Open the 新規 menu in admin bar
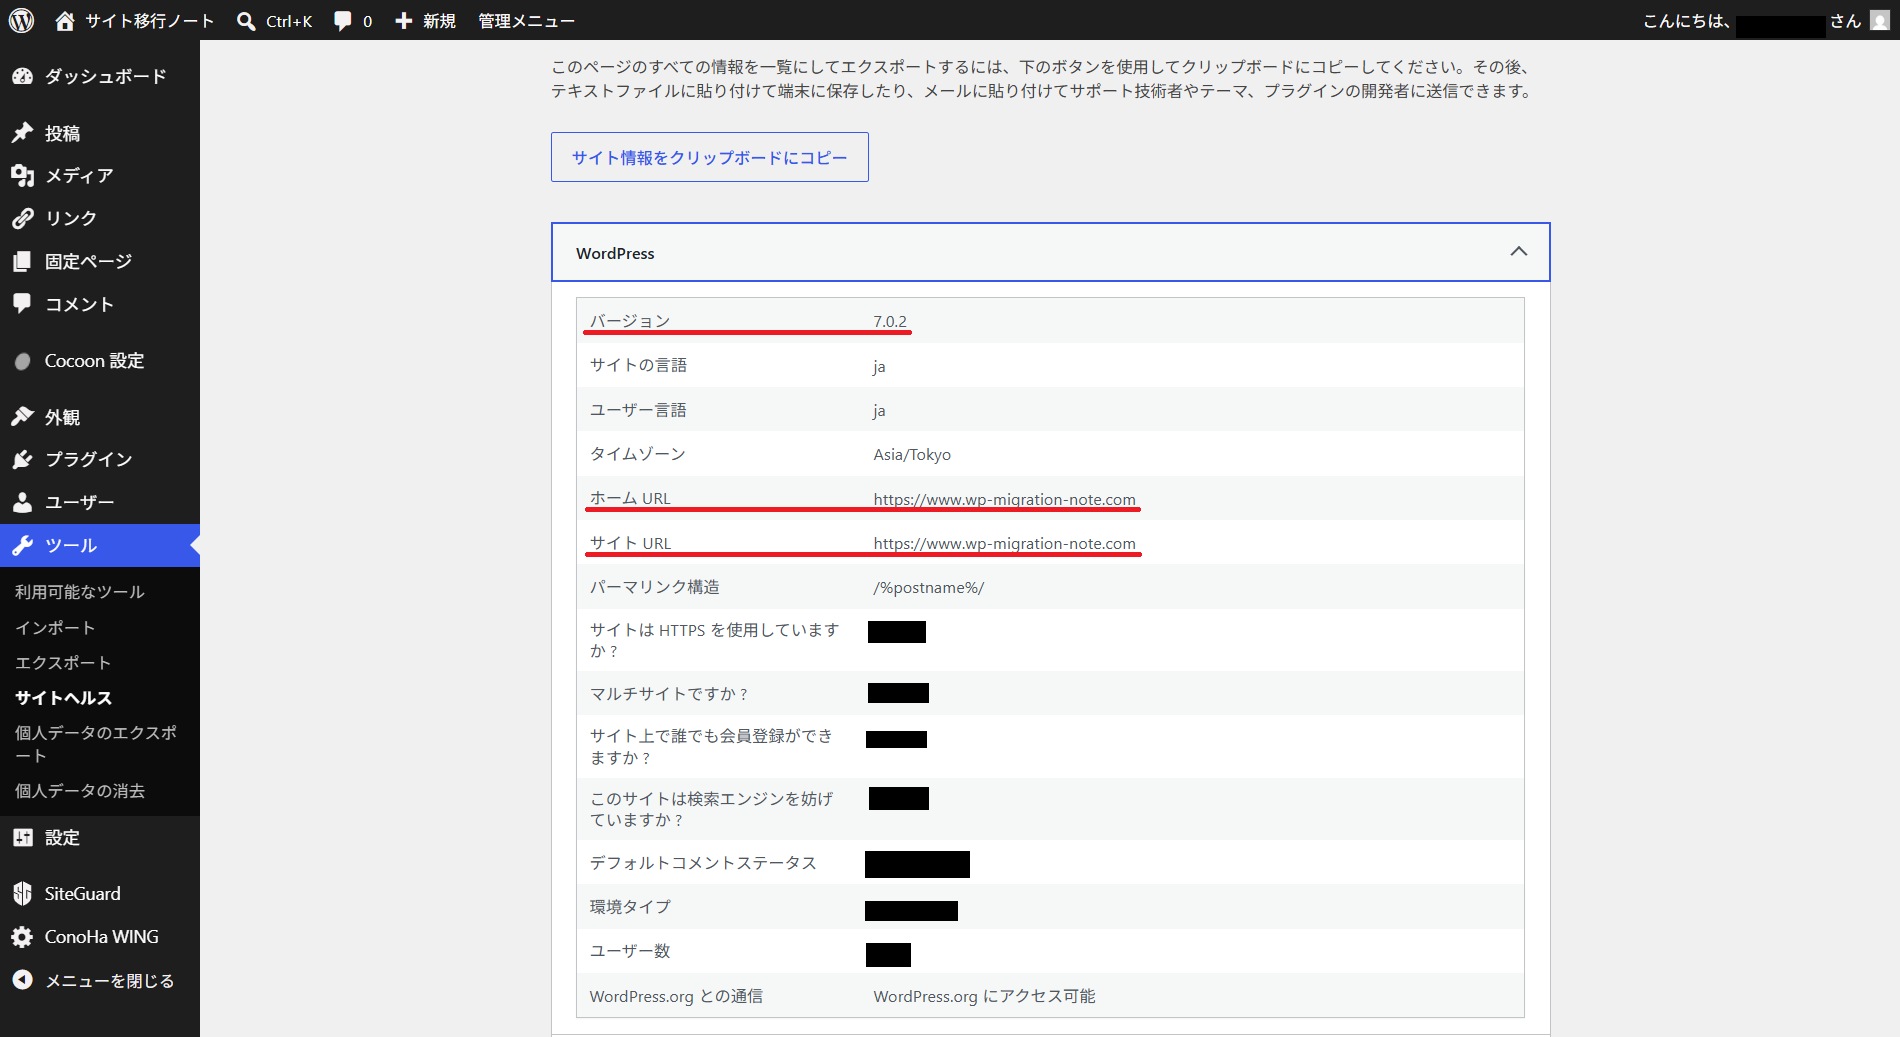 [x=426, y=21]
